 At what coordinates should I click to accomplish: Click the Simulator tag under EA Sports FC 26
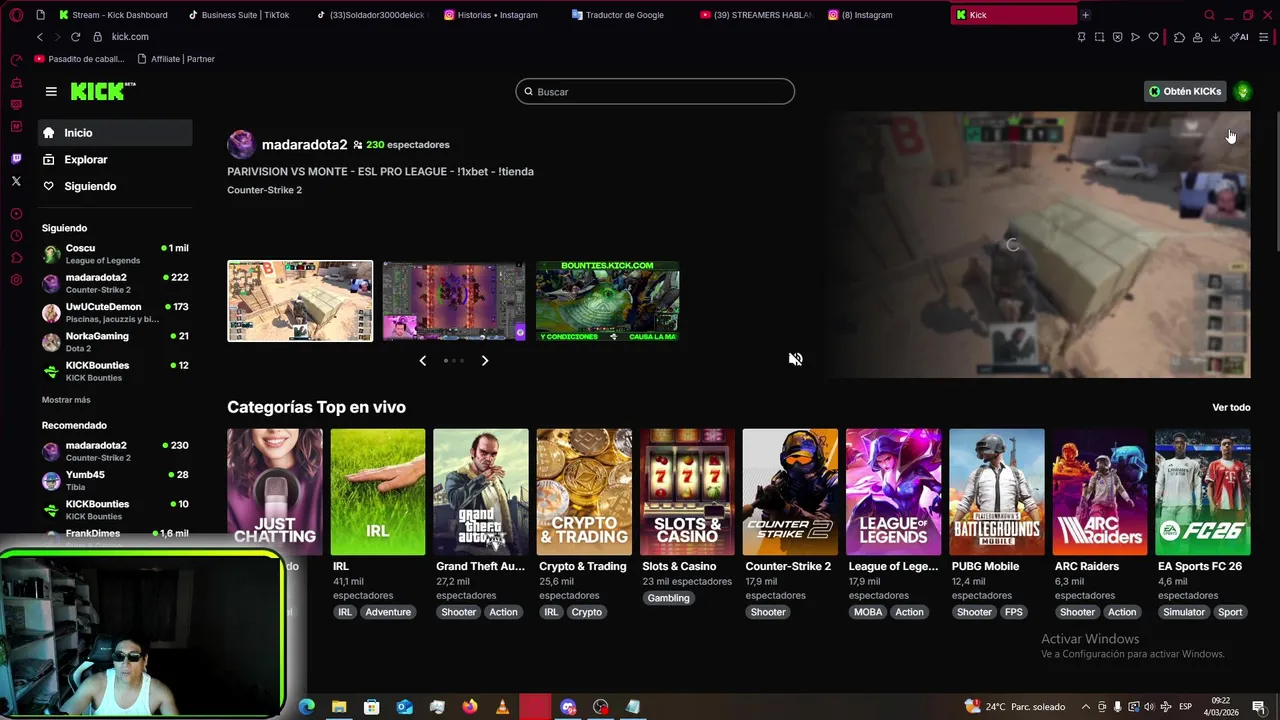(1184, 612)
